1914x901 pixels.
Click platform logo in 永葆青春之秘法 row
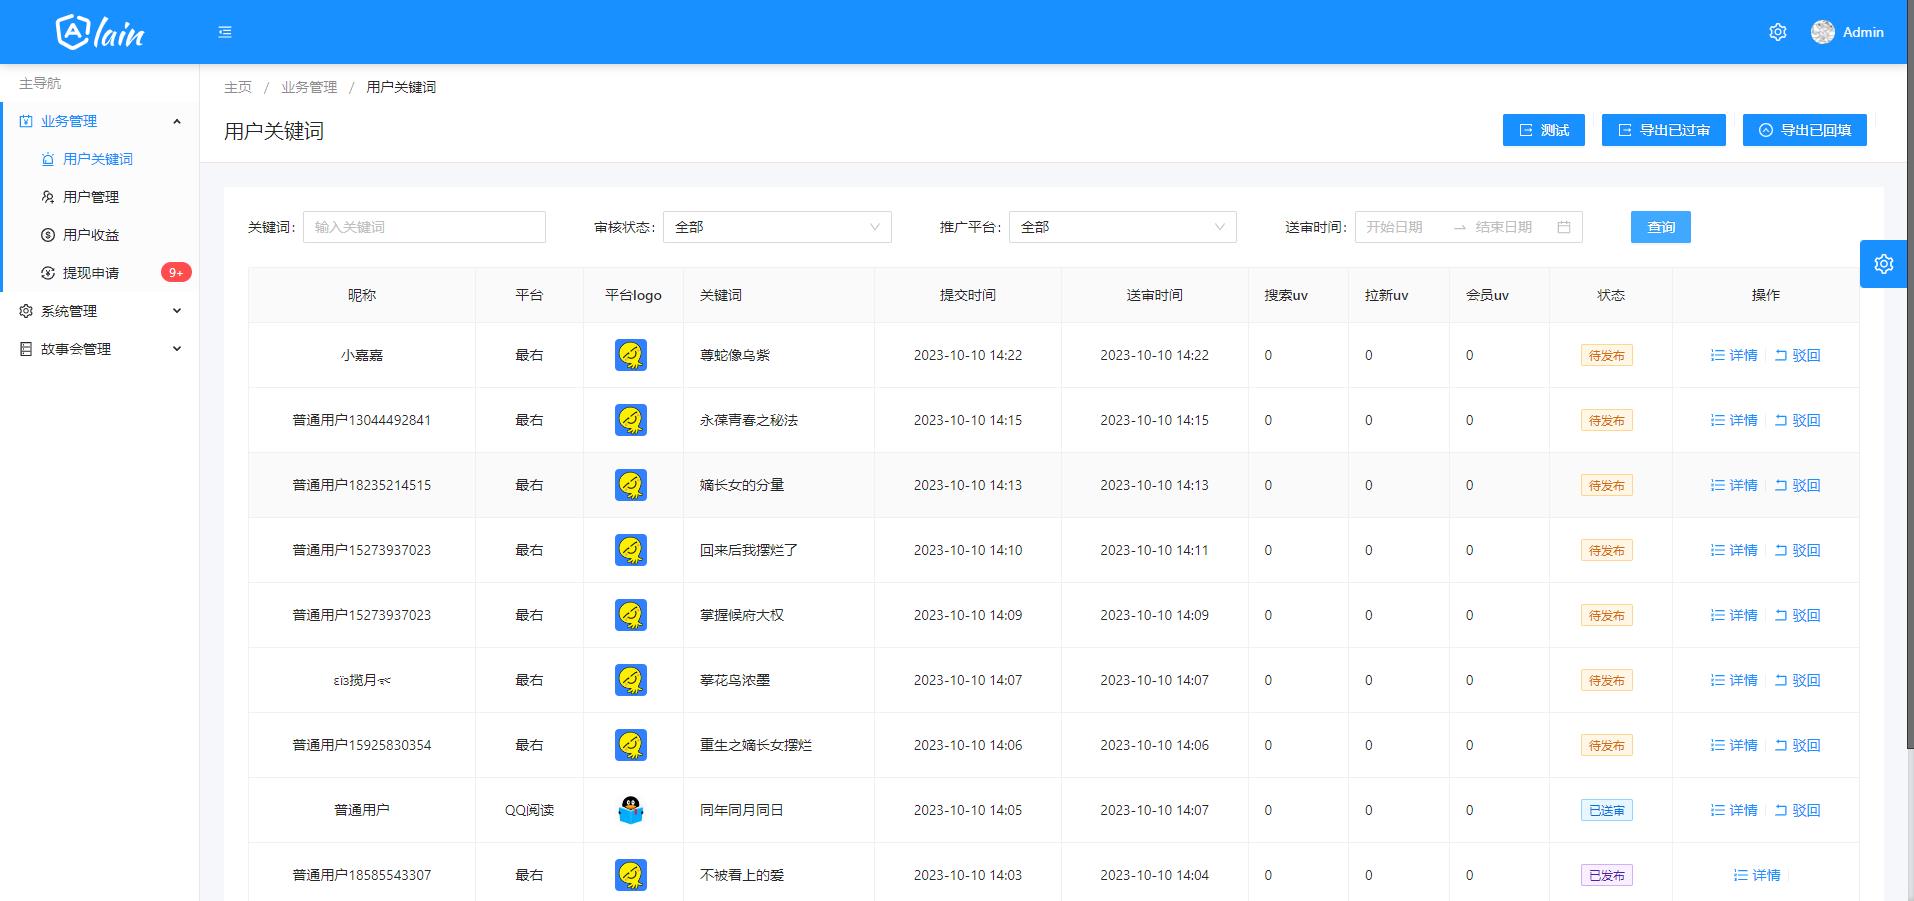click(631, 420)
